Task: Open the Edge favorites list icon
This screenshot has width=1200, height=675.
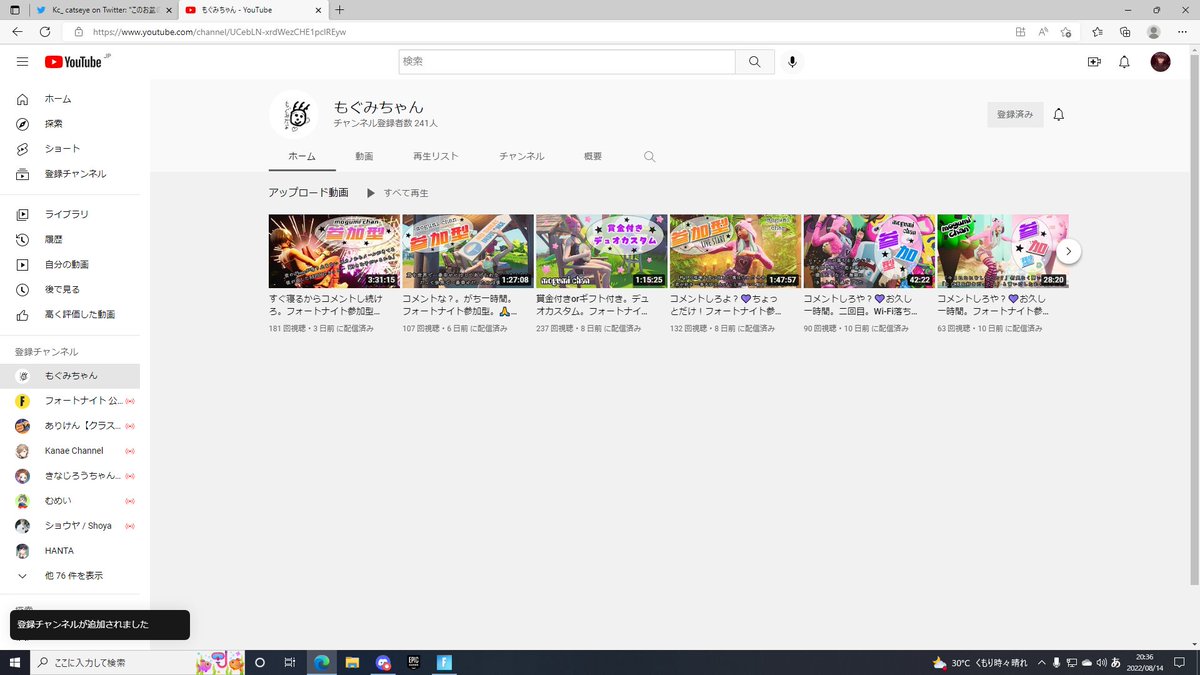Action: click(1097, 32)
